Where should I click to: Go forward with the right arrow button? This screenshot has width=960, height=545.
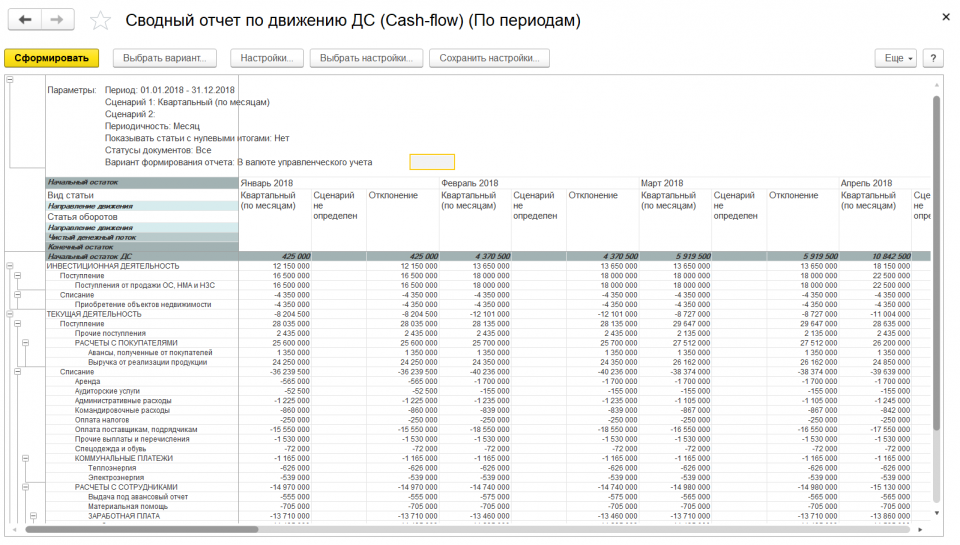click(58, 20)
